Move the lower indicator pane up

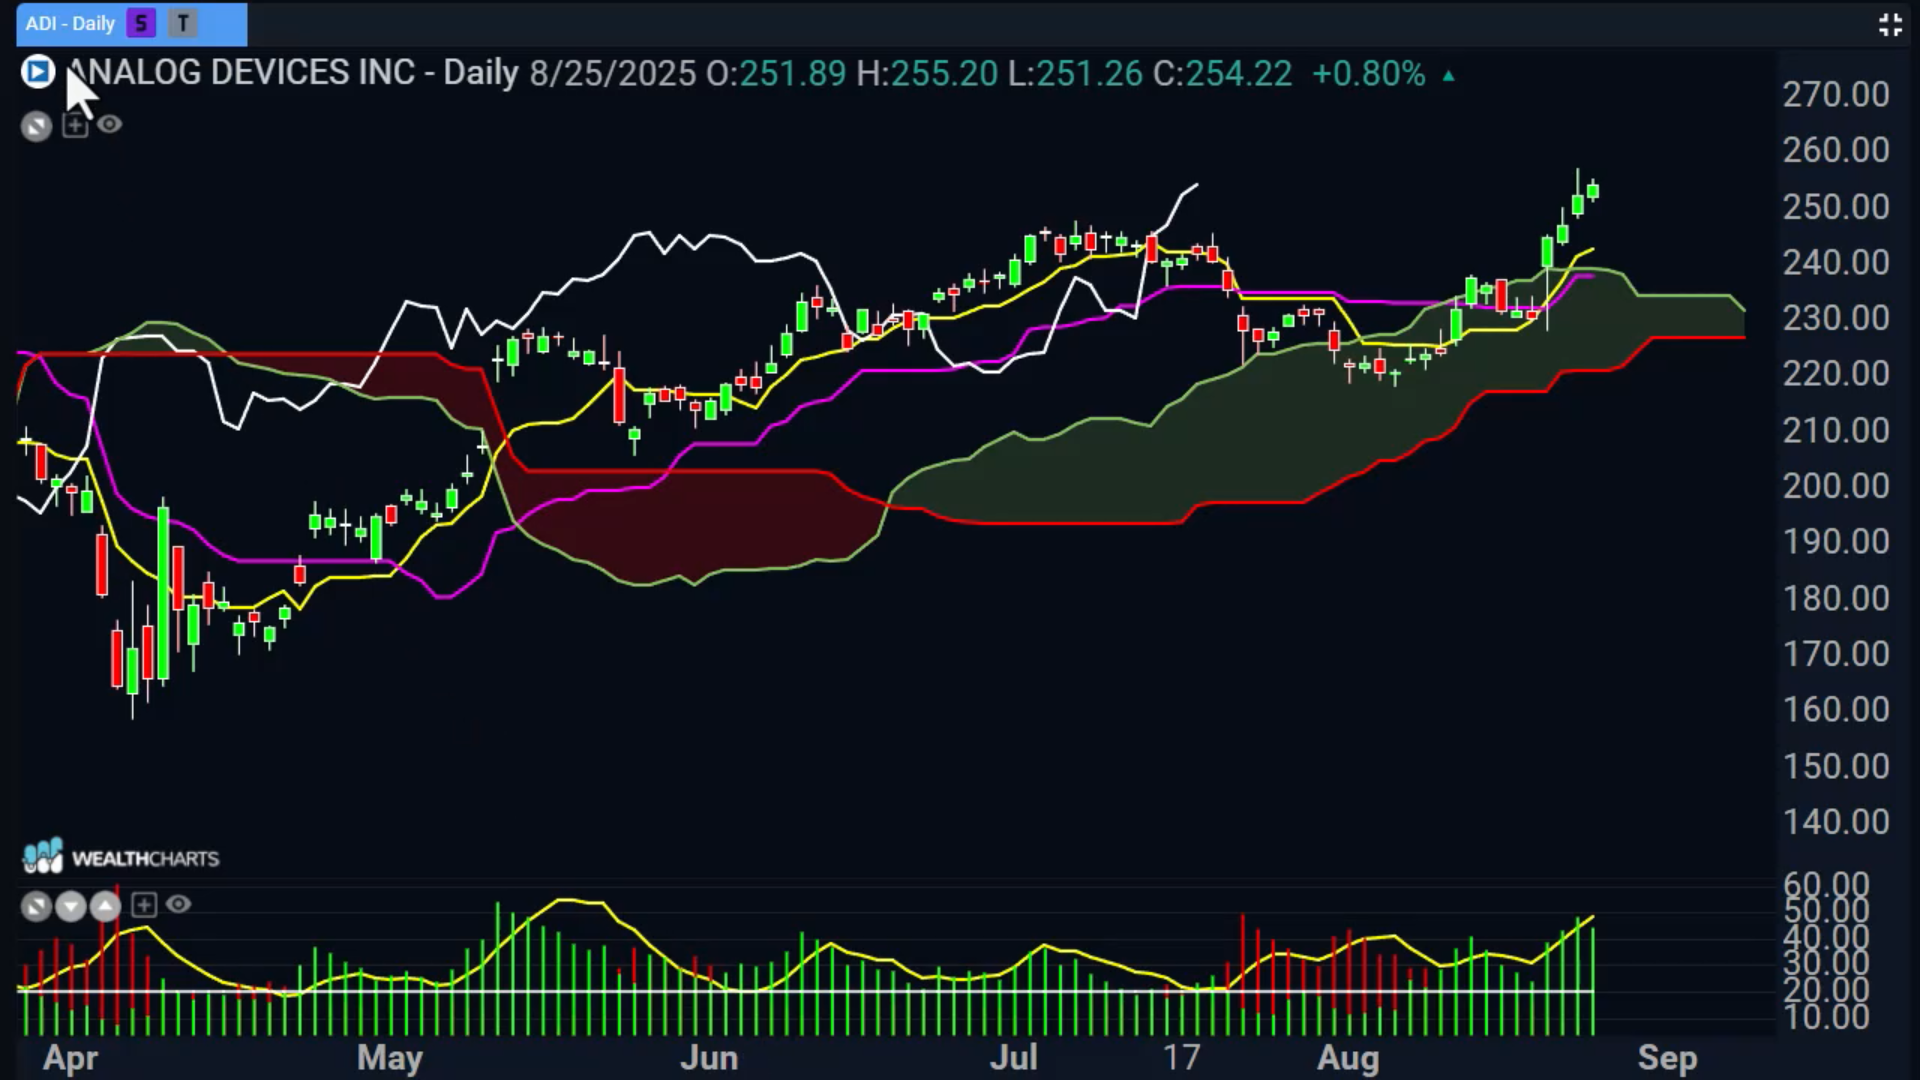pos(105,906)
